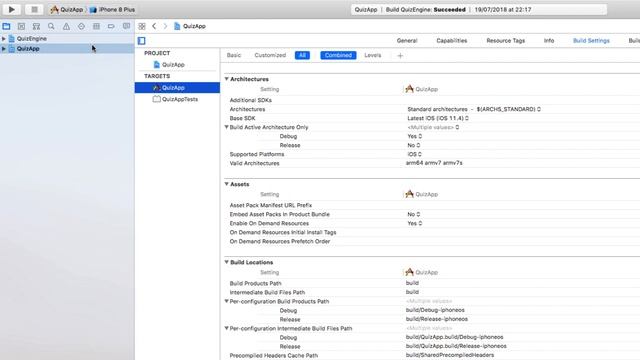Open the Find navigator magnifier icon
640x360 pixels.
point(51,26)
